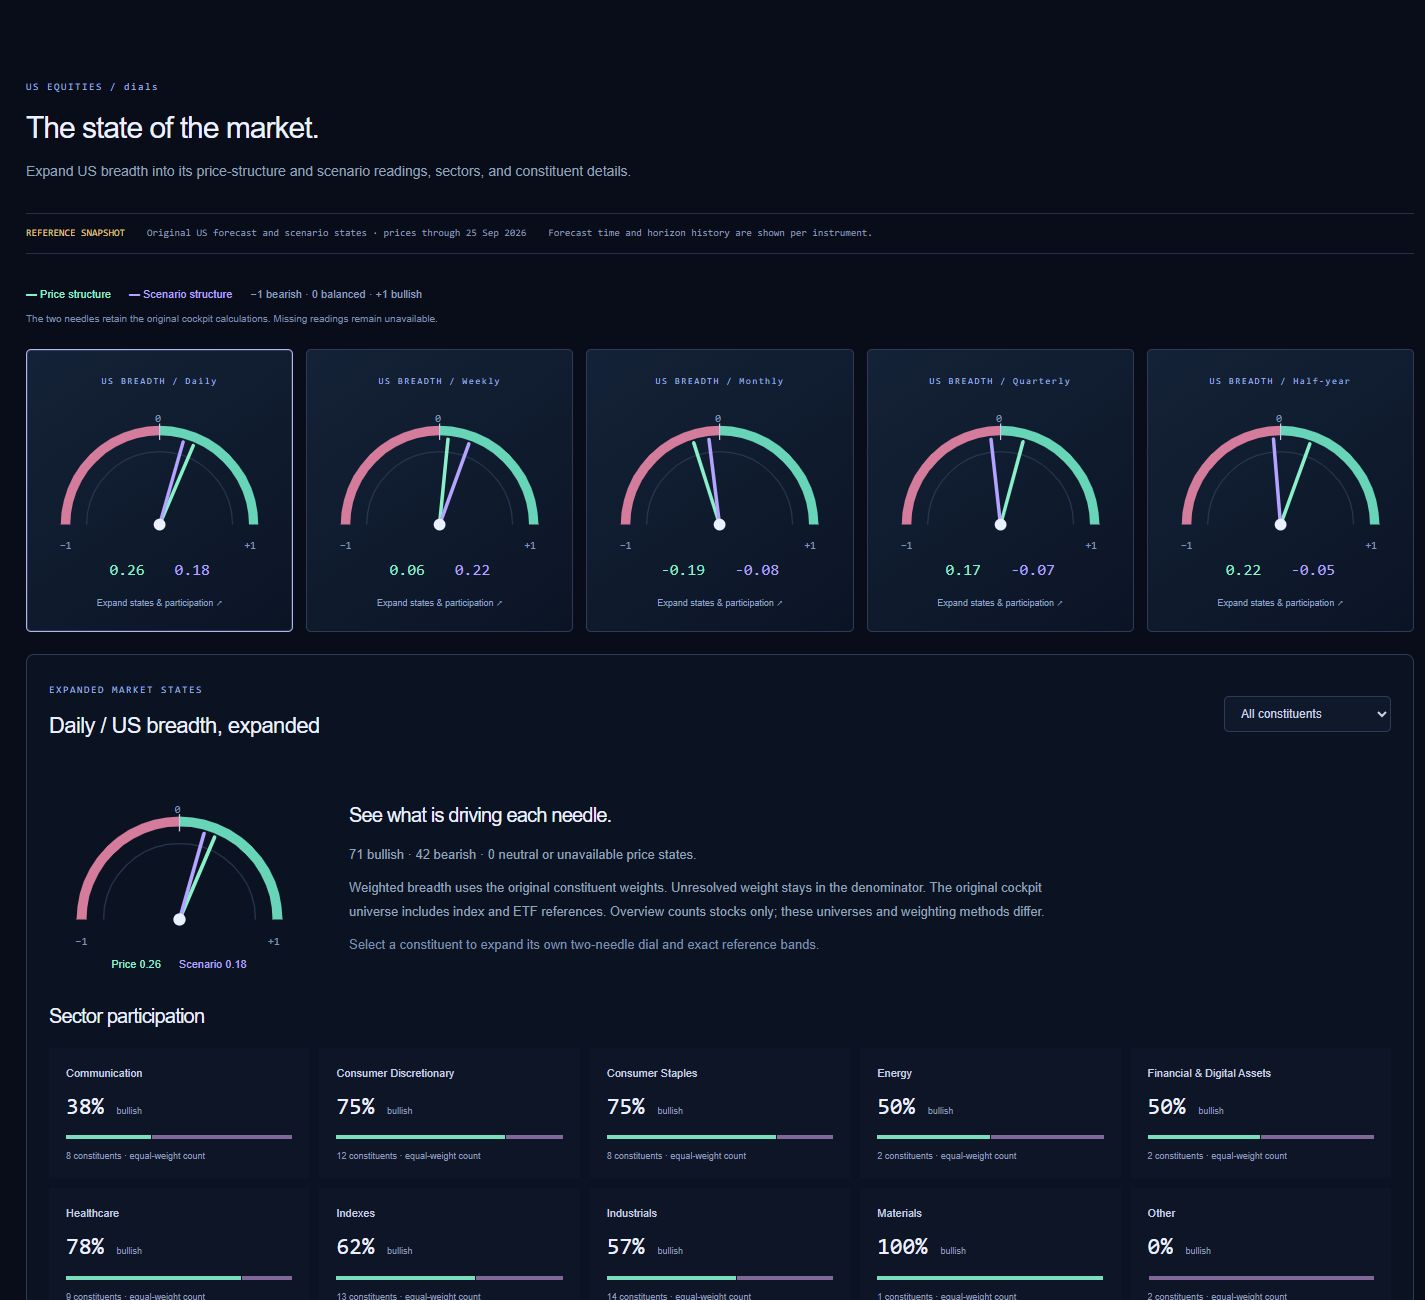Click The state of the market heading
The height and width of the screenshot is (1300, 1425).
[x=172, y=128]
